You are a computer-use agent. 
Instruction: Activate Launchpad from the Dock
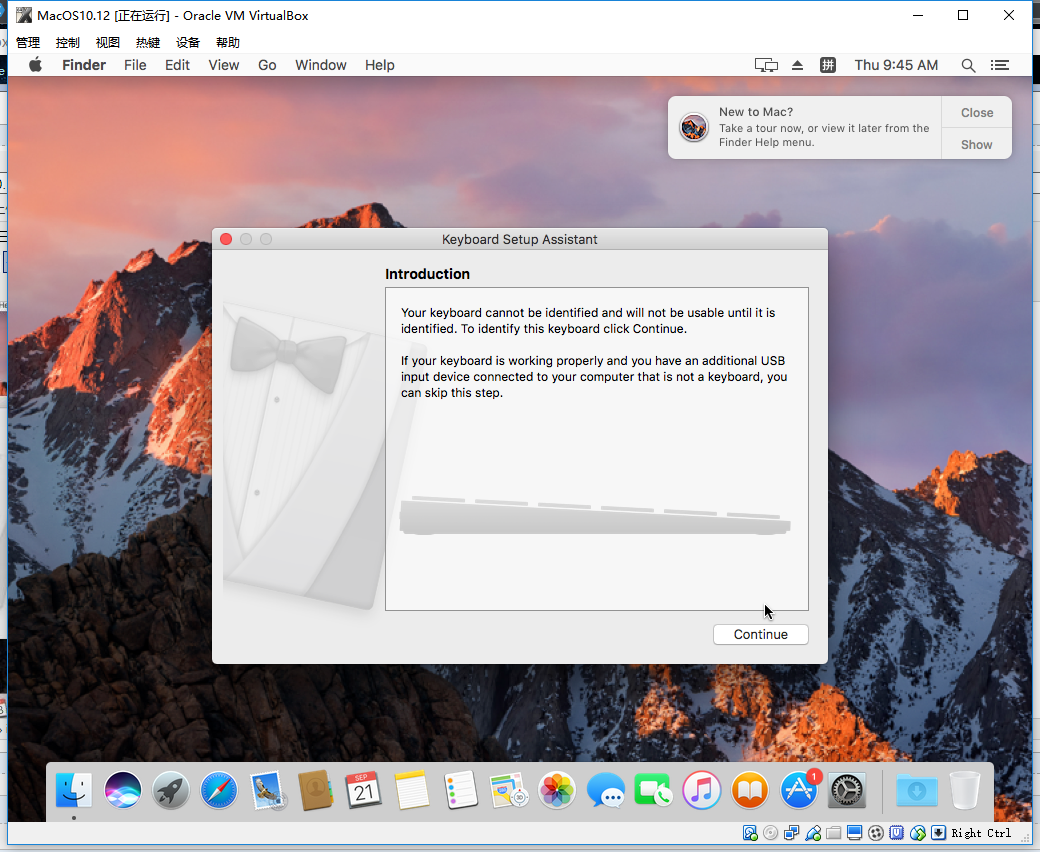point(170,790)
